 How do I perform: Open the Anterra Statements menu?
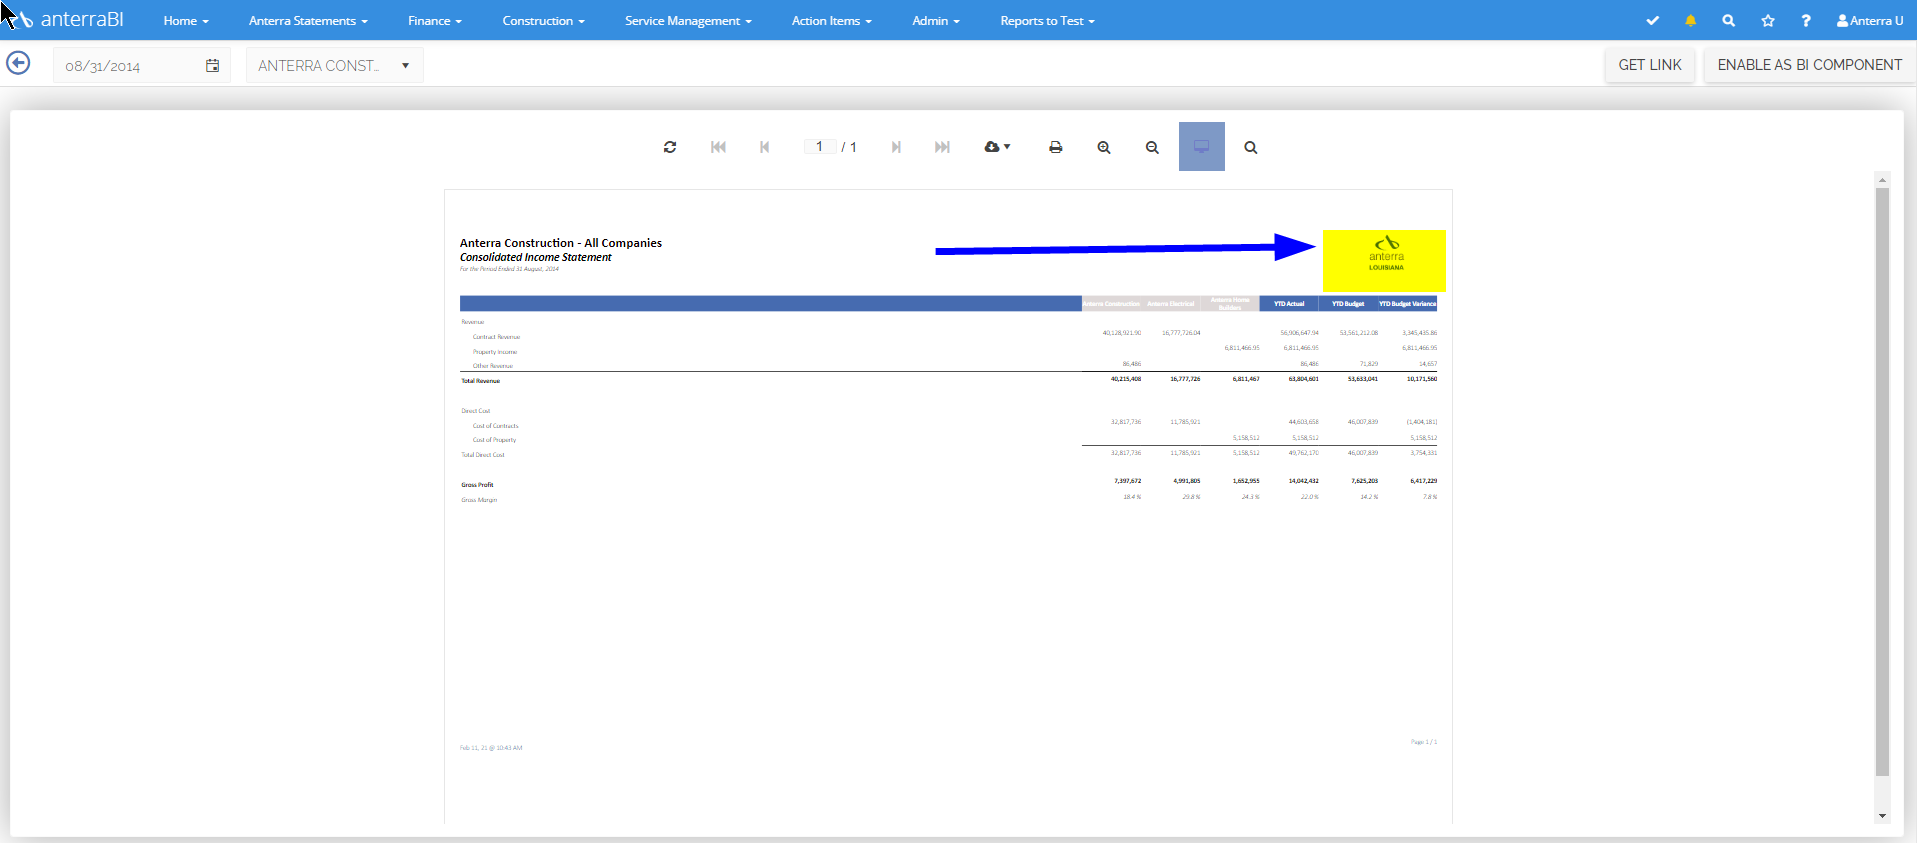click(308, 20)
